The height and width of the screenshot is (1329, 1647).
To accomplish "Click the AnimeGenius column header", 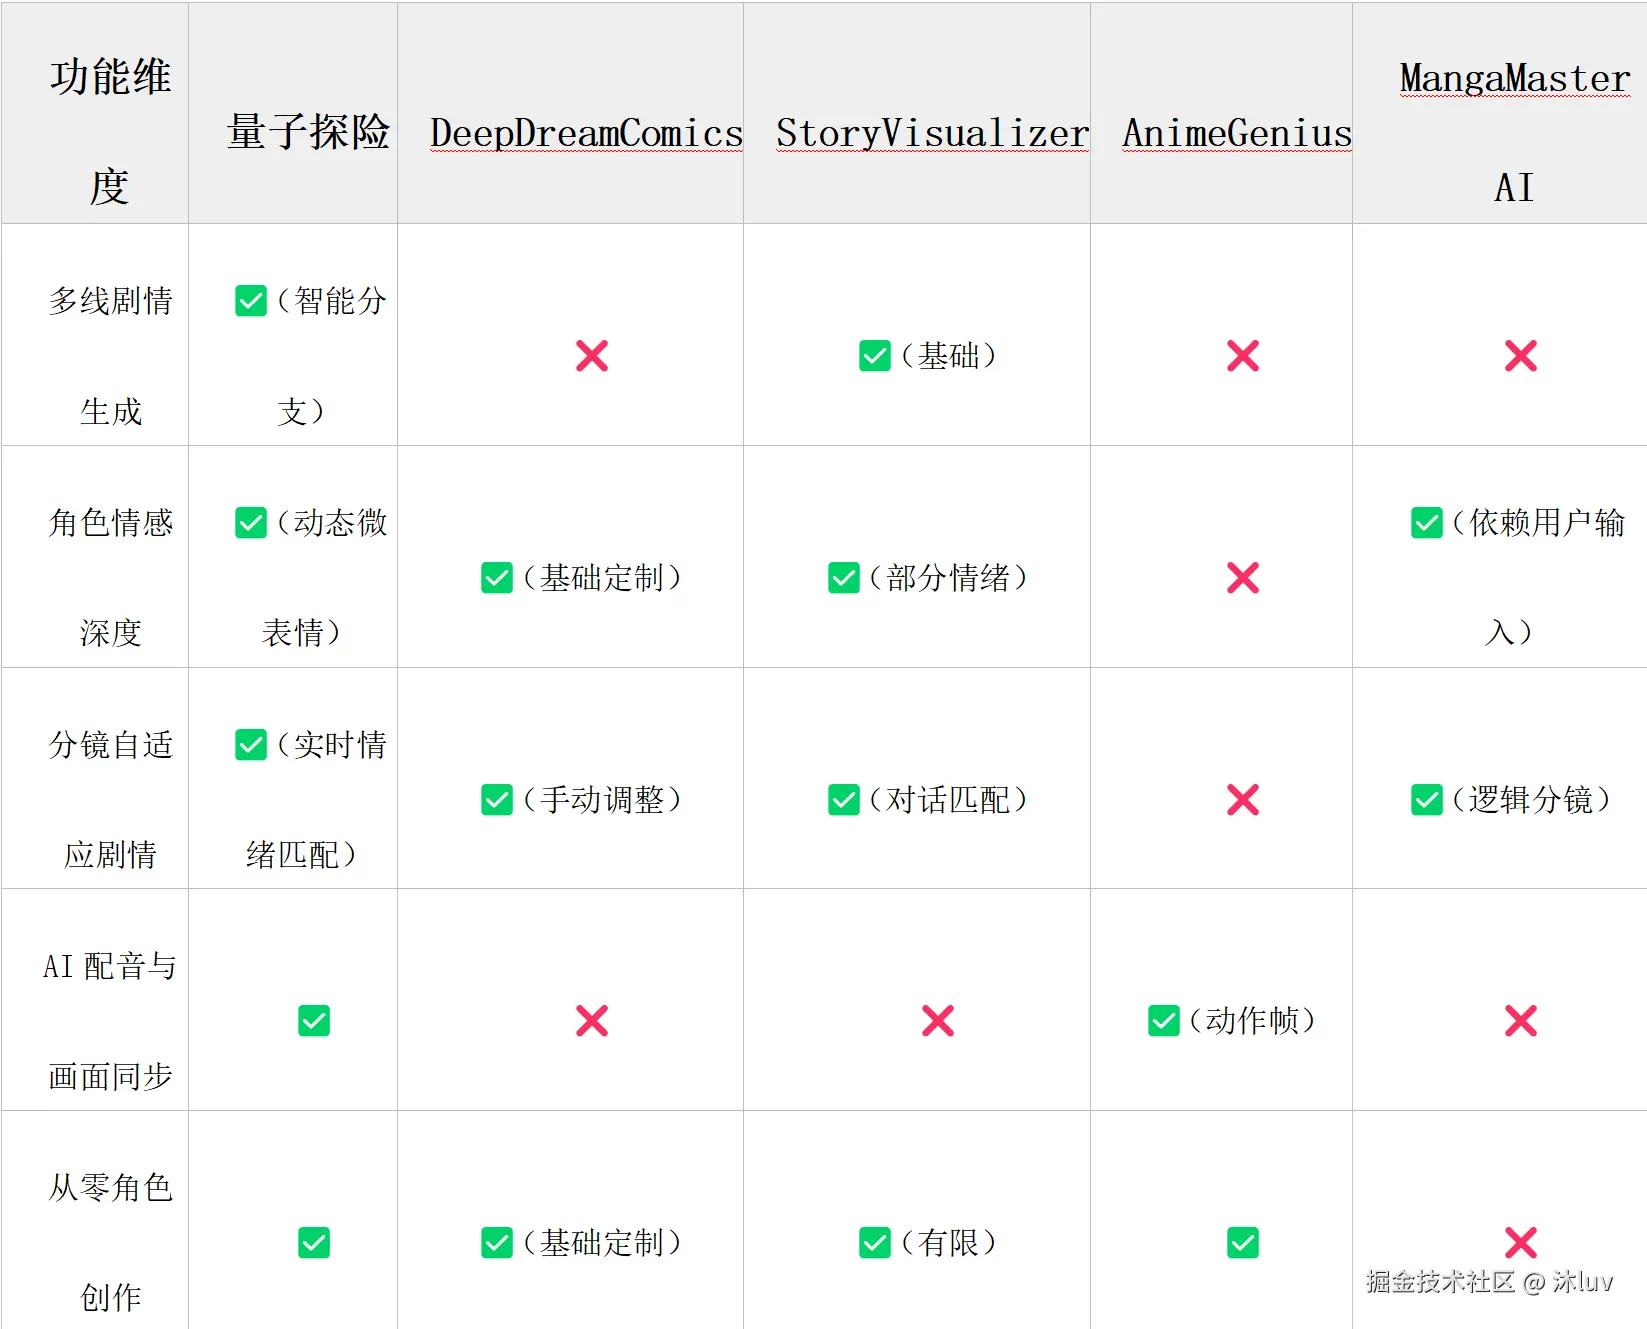I will [x=1236, y=133].
